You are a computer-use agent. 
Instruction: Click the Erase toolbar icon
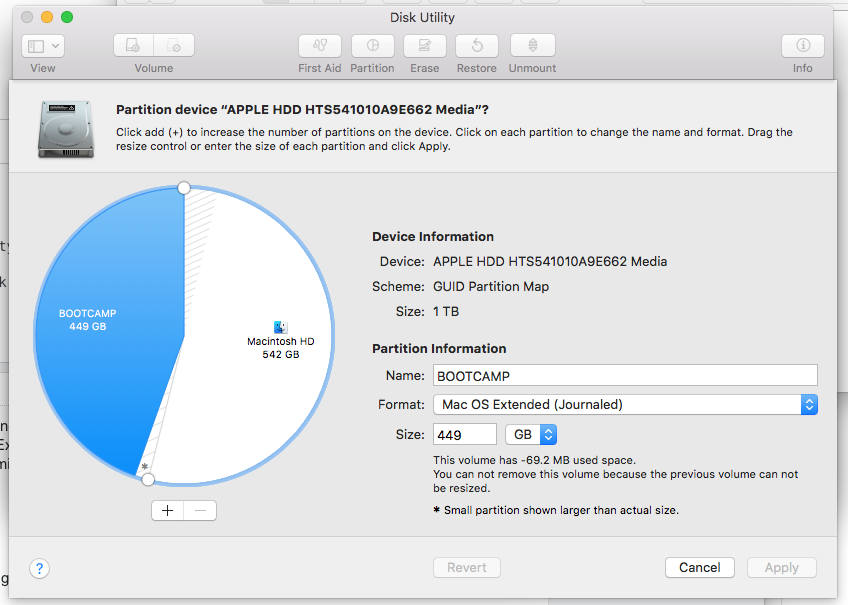[425, 46]
